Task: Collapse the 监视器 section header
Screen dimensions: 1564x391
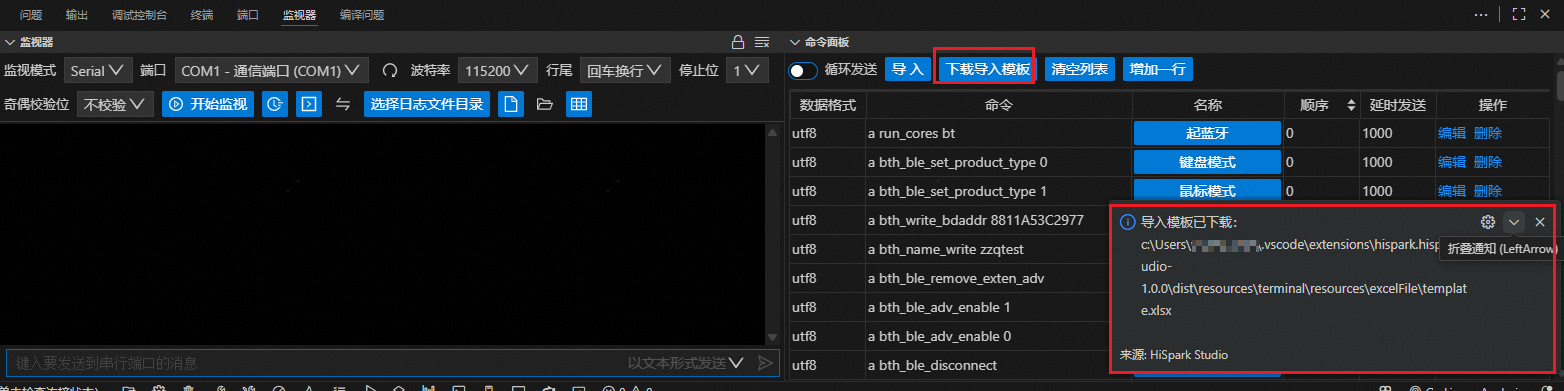Action: point(29,42)
